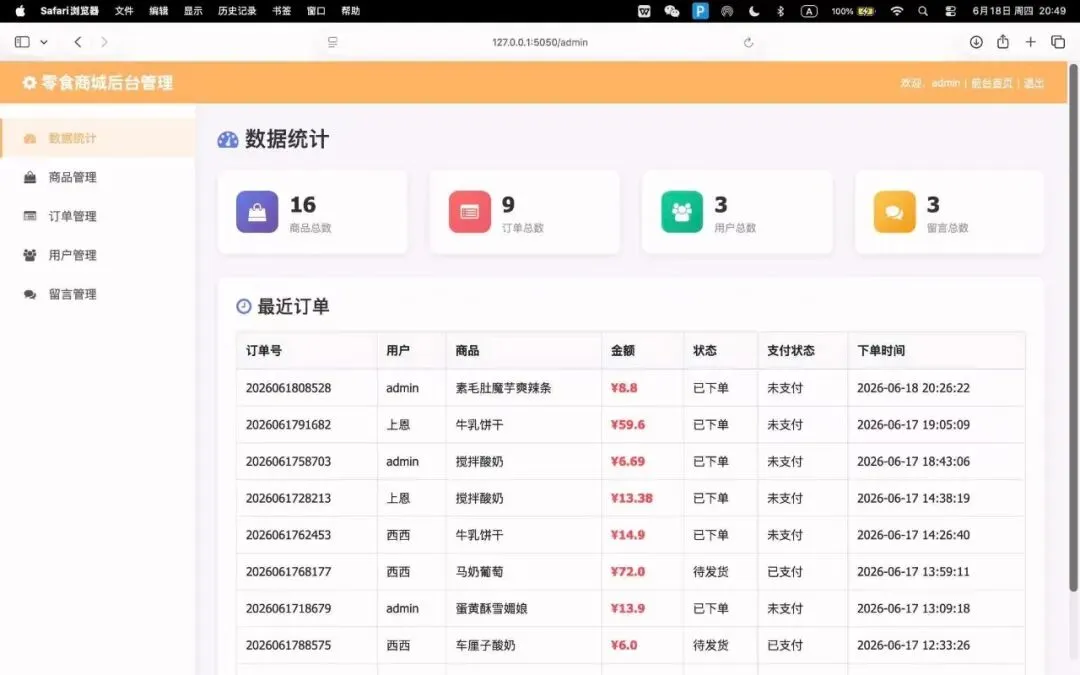Click the clock icon beside 最近订单
This screenshot has height=675, width=1080.
244,306
